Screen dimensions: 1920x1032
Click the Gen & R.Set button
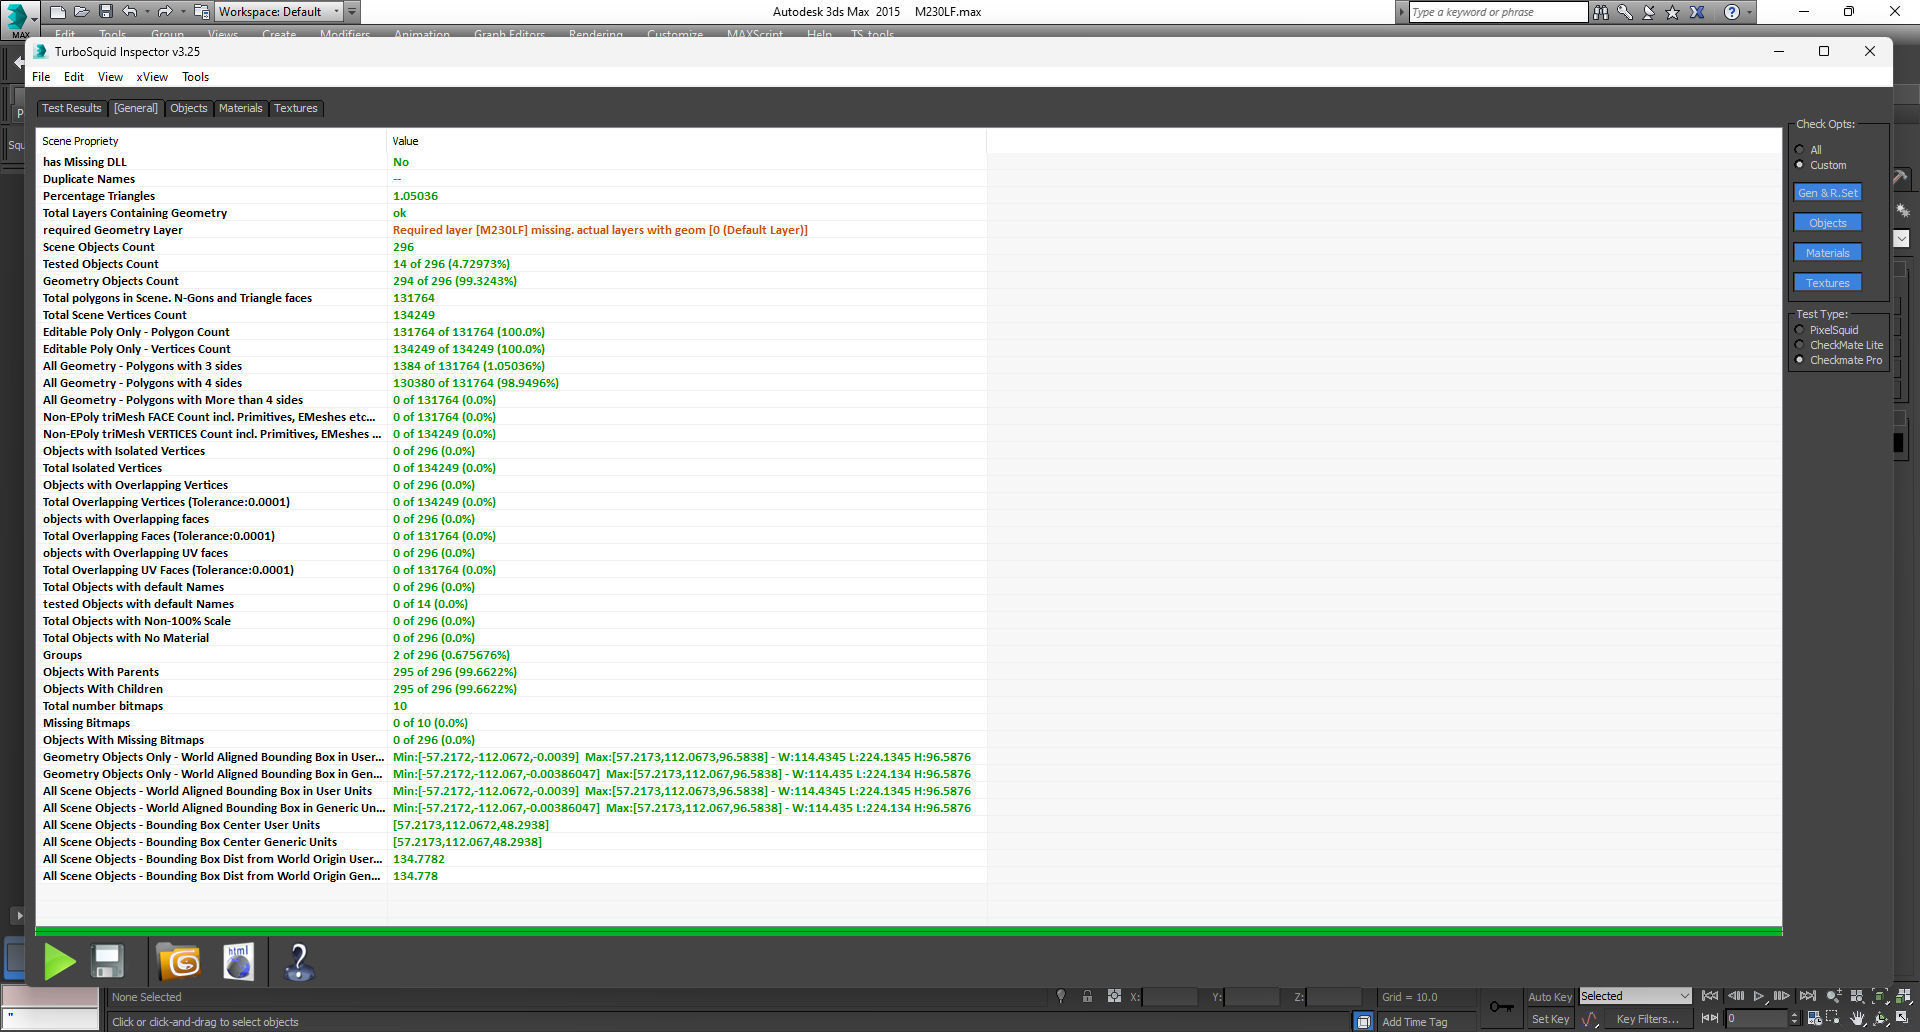click(x=1827, y=193)
